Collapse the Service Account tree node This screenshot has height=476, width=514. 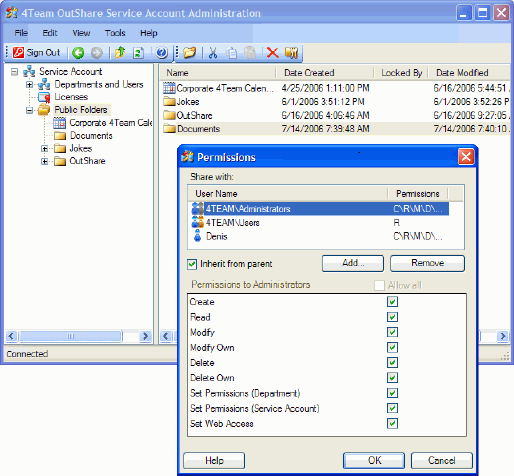(14, 72)
